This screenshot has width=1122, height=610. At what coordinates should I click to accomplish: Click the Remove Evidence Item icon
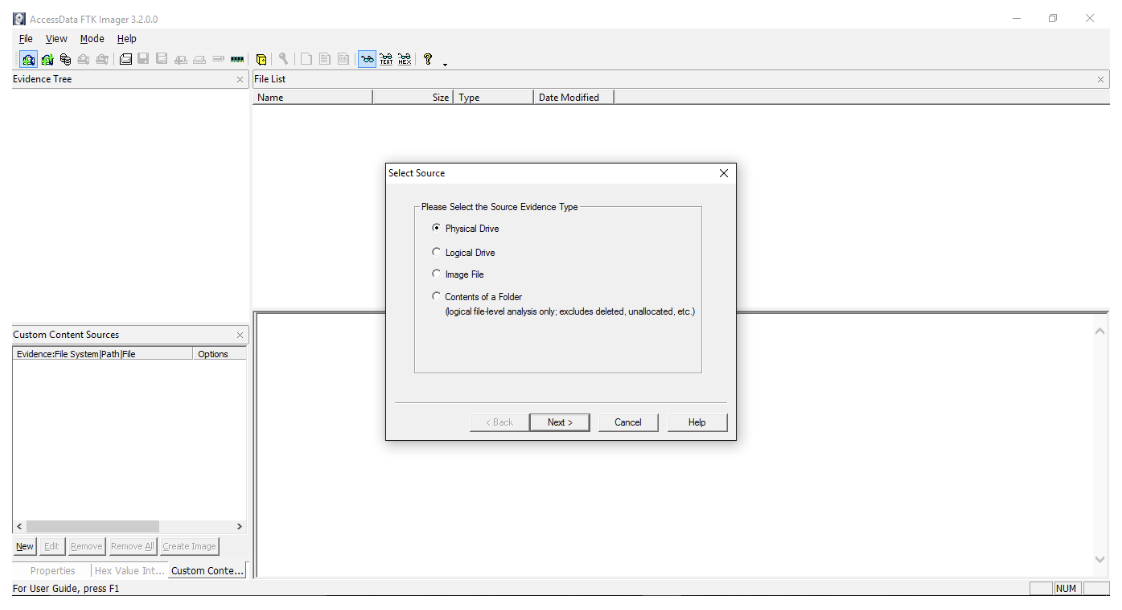[x=84, y=59]
